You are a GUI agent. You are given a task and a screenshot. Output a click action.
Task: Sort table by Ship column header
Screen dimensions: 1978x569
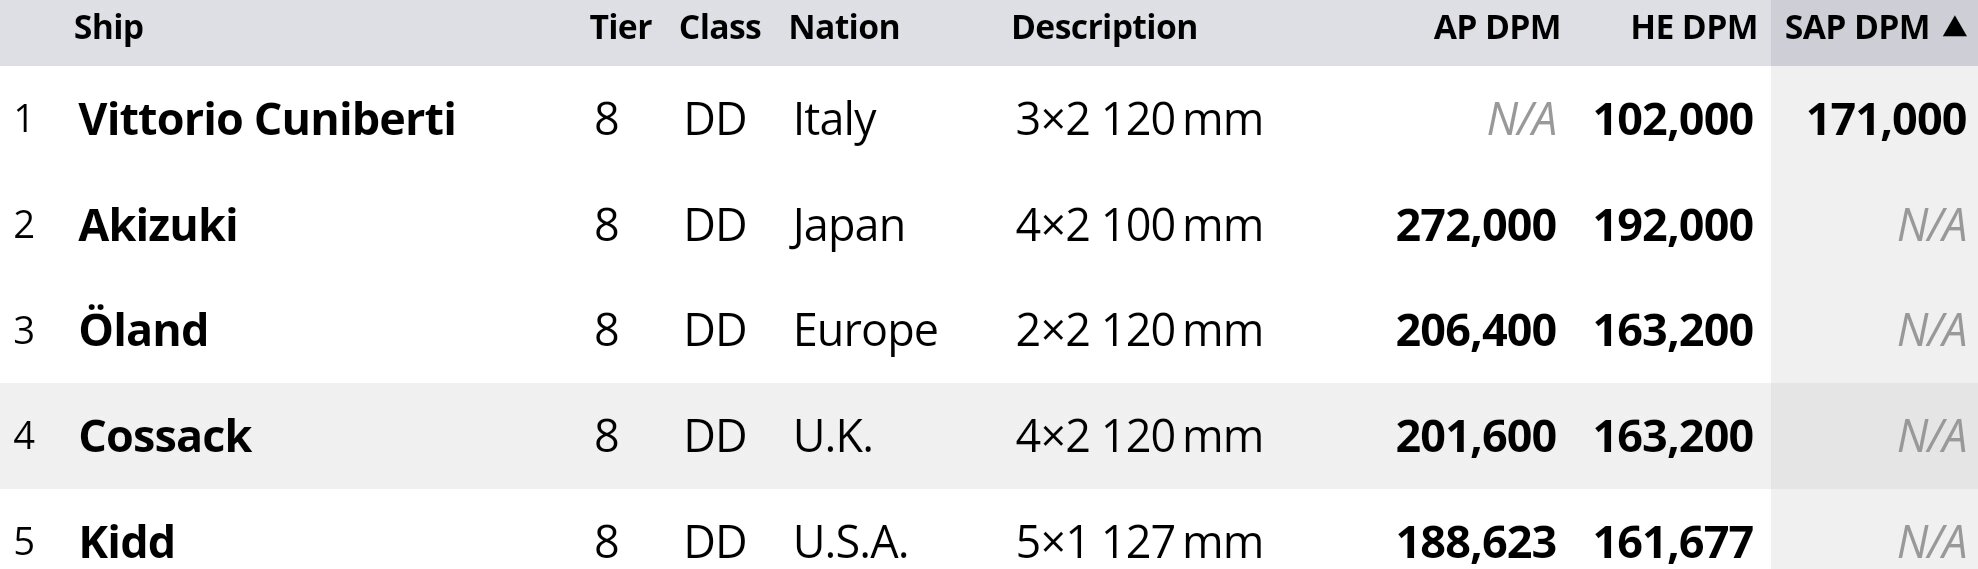(108, 28)
